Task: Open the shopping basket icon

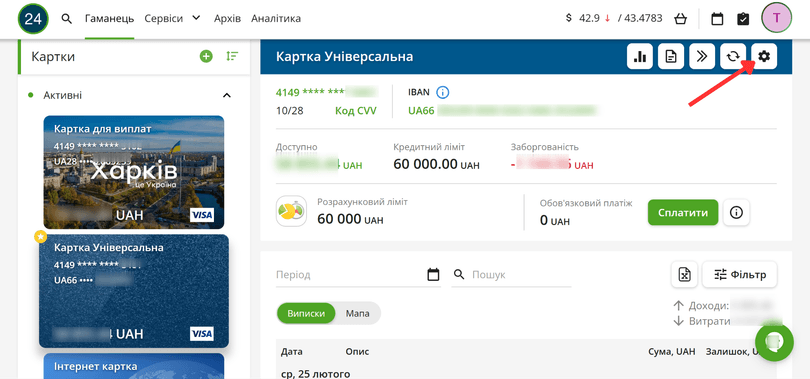Action: 680,19
